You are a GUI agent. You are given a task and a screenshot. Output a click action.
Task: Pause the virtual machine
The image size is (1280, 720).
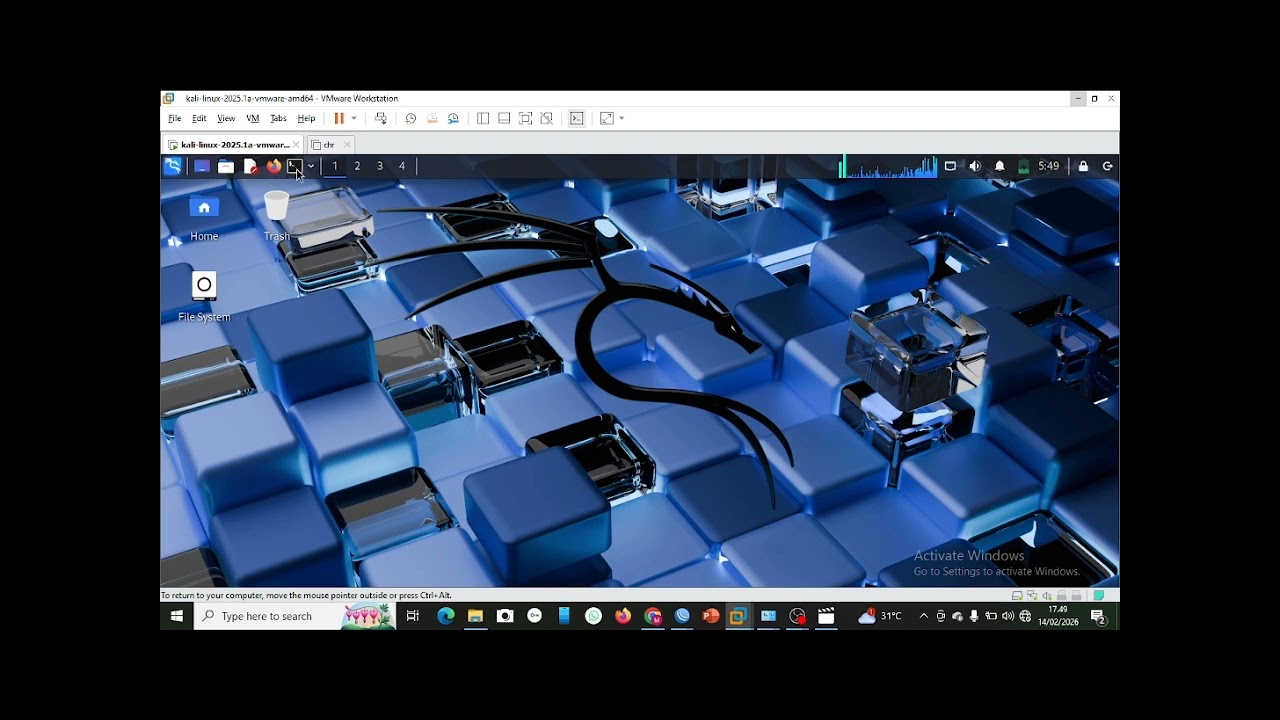click(x=339, y=118)
